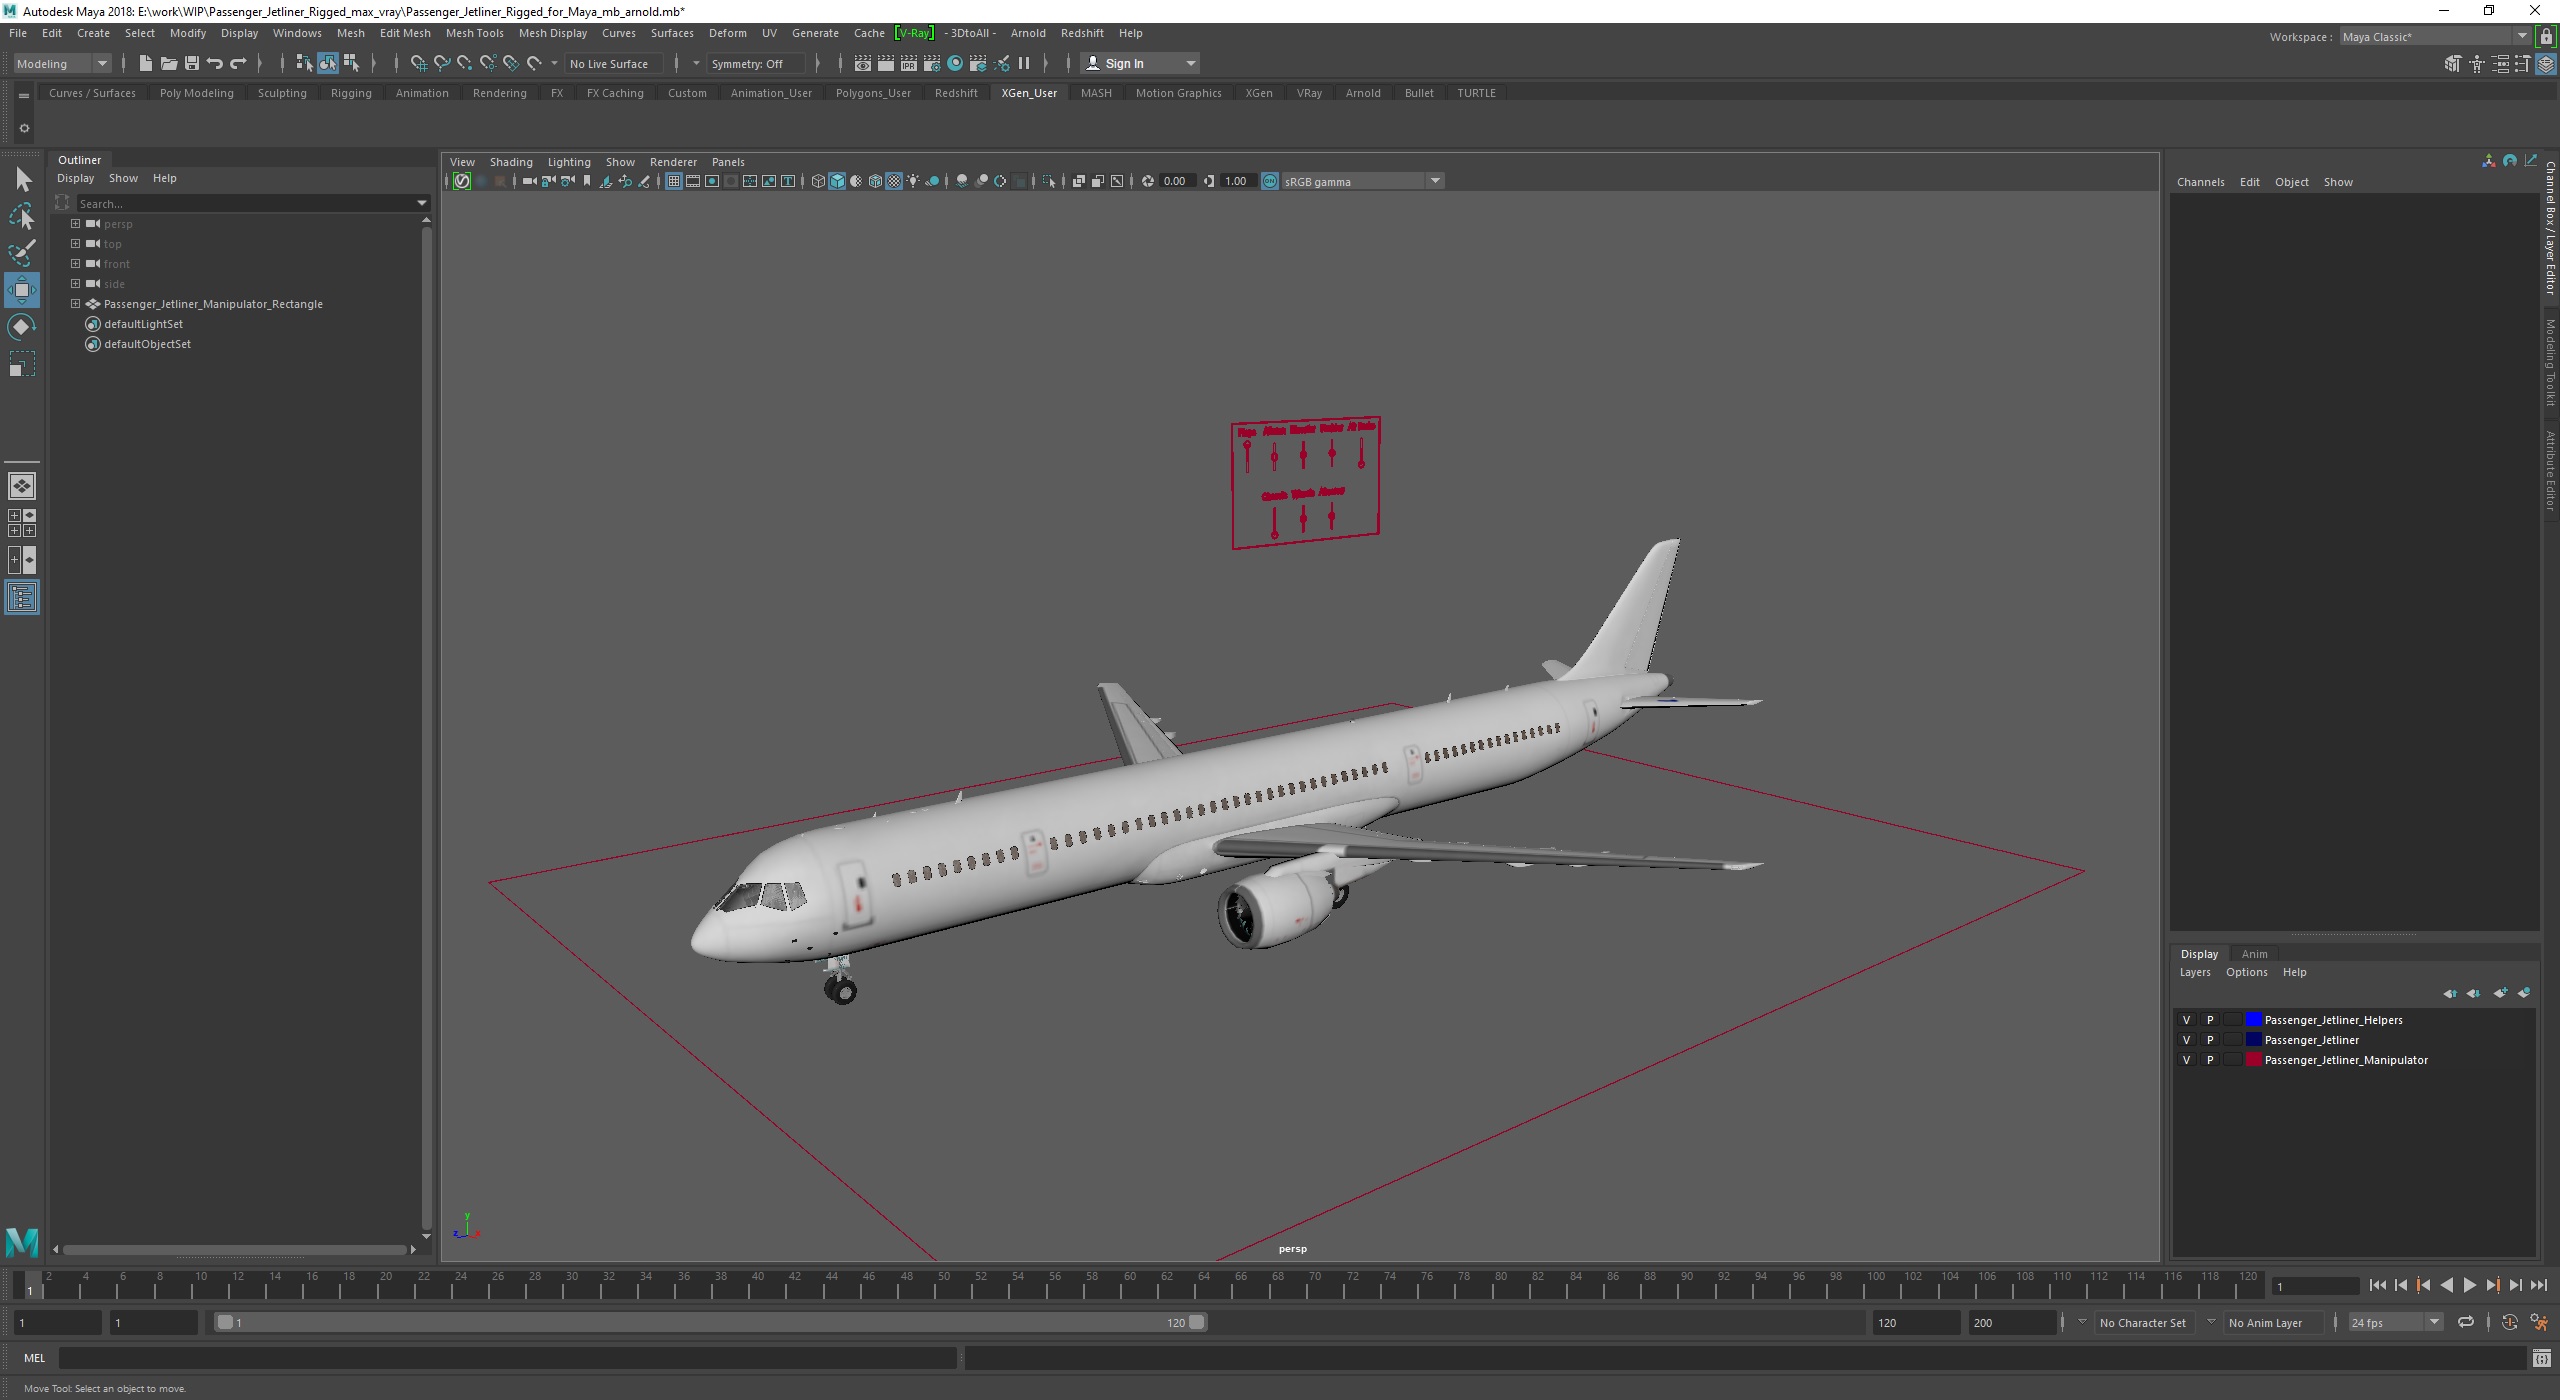
Task: Toggle viewport grid display icon
Action: click(673, 181)
